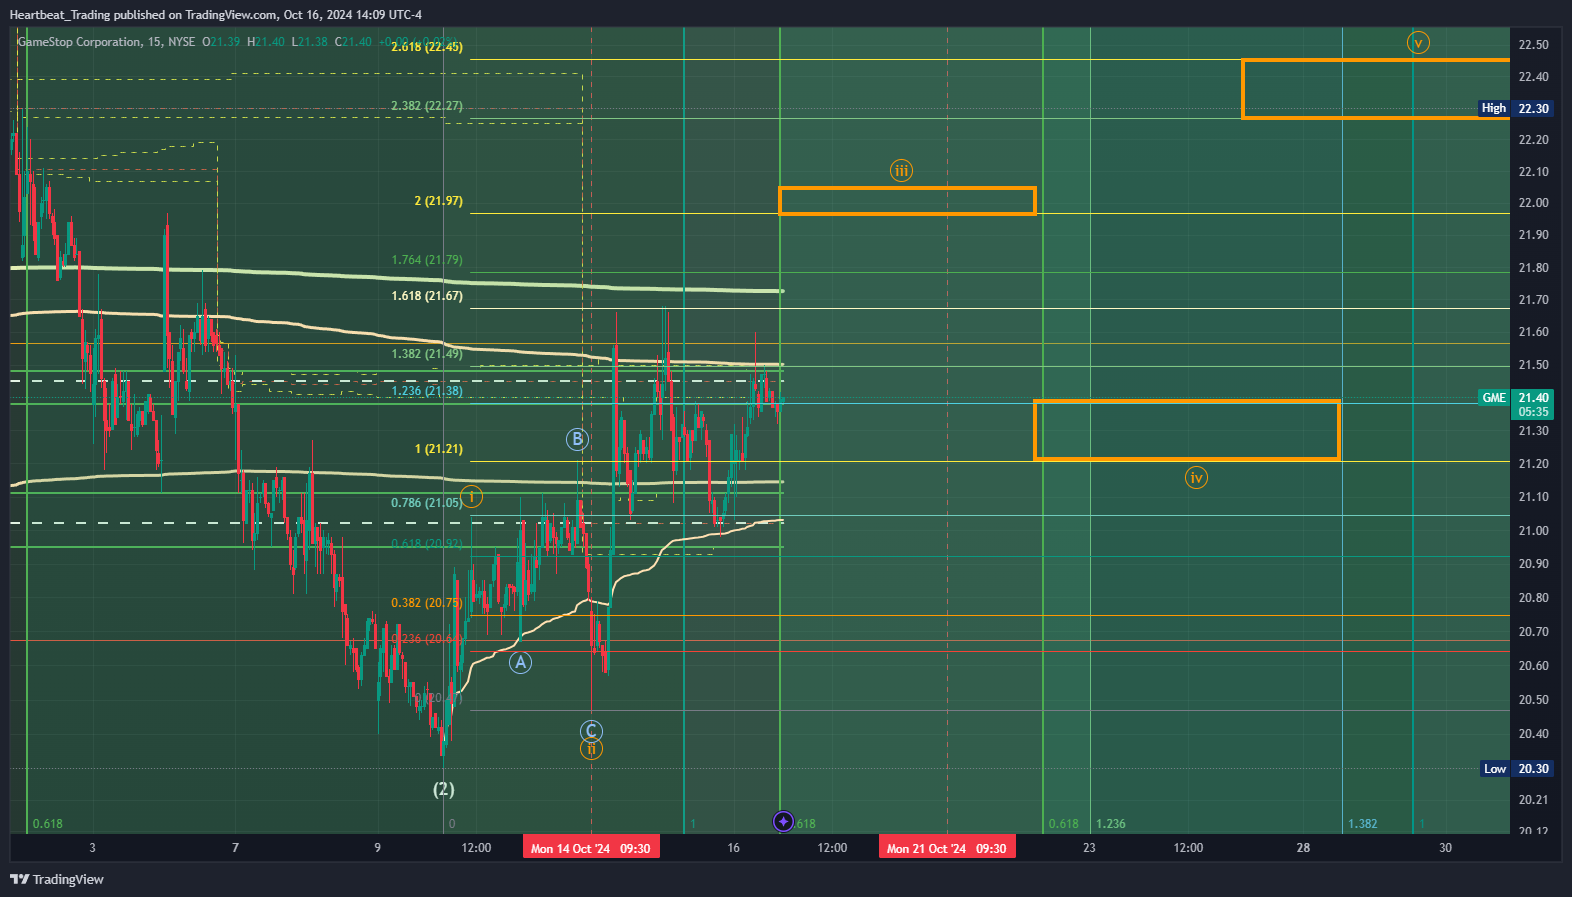
Task: Click the TradingView logo at the bottom
Action: coord(57,879)
